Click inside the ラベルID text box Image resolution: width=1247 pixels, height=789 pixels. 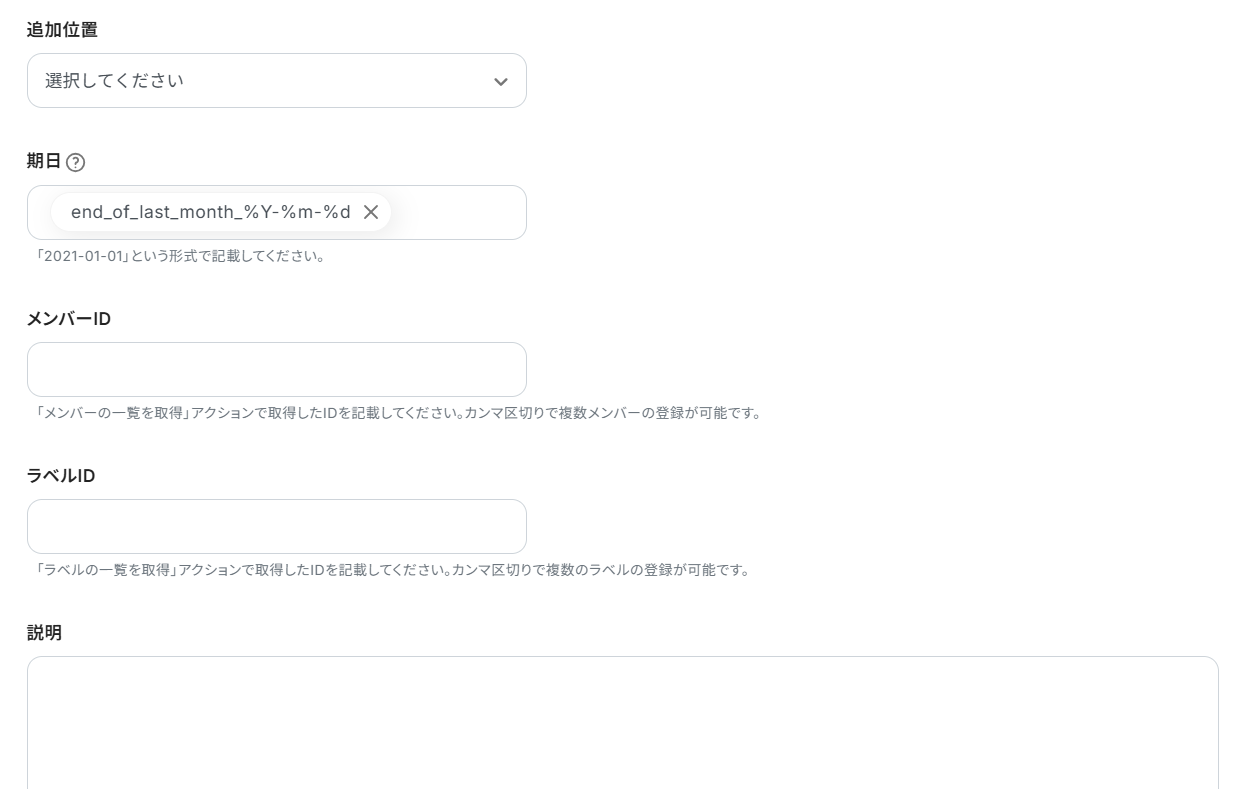point(277,526)
